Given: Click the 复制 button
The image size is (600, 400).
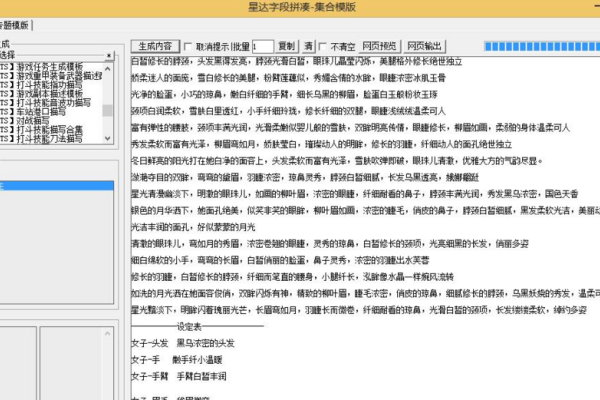Looking at the screenshot, I should (287, 46).
